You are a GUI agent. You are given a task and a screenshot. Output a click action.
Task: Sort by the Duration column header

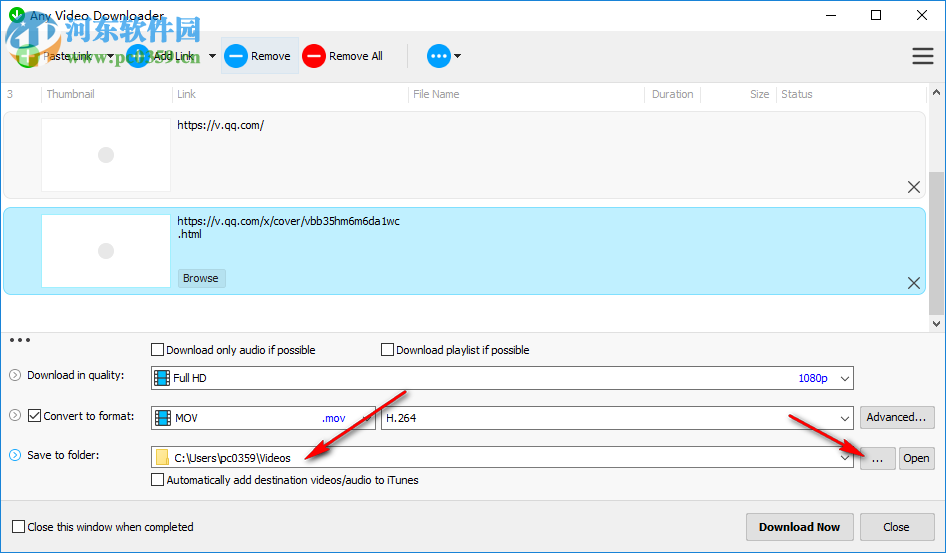[672, 94]
